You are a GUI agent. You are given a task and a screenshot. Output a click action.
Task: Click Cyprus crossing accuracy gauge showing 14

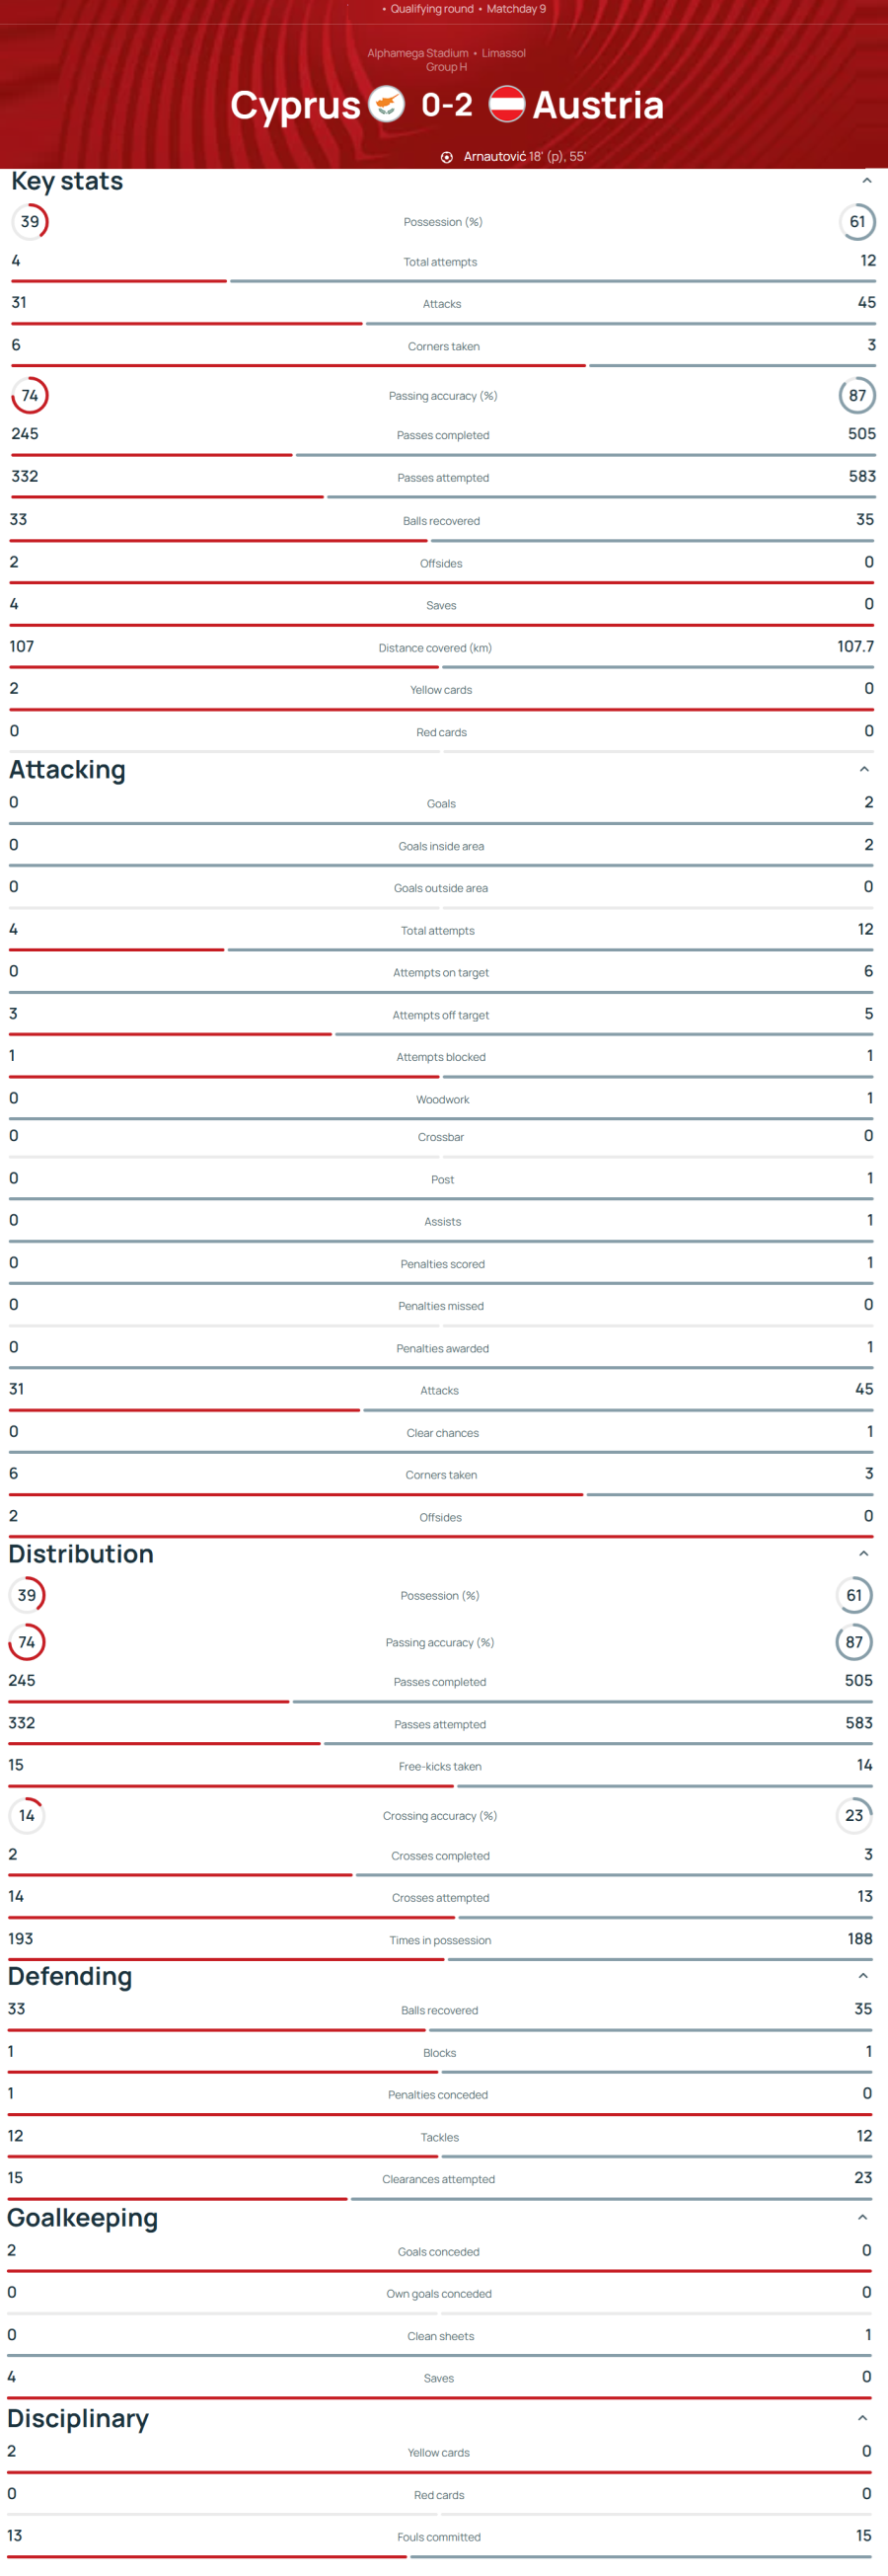[x=27, y=1815]
